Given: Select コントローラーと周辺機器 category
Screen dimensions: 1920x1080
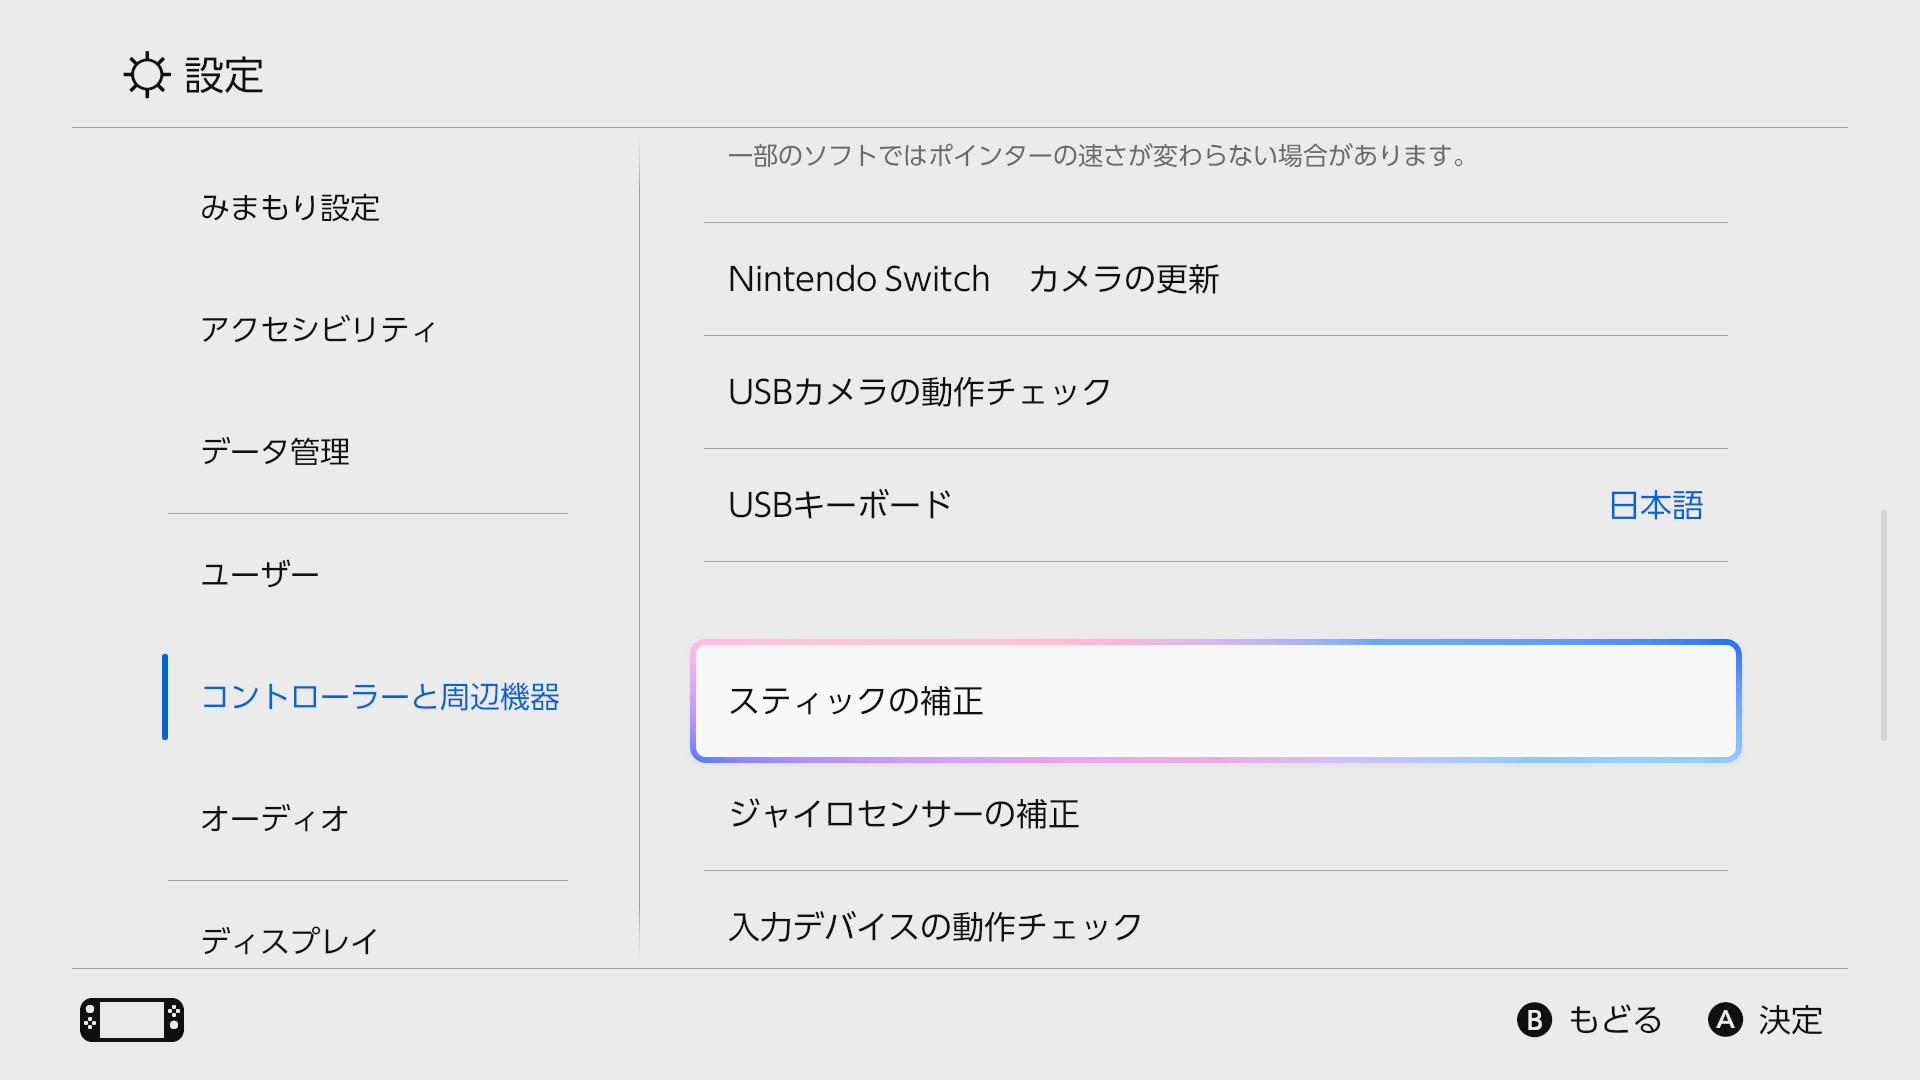Looking at the screenshot, I should [380, 697].
